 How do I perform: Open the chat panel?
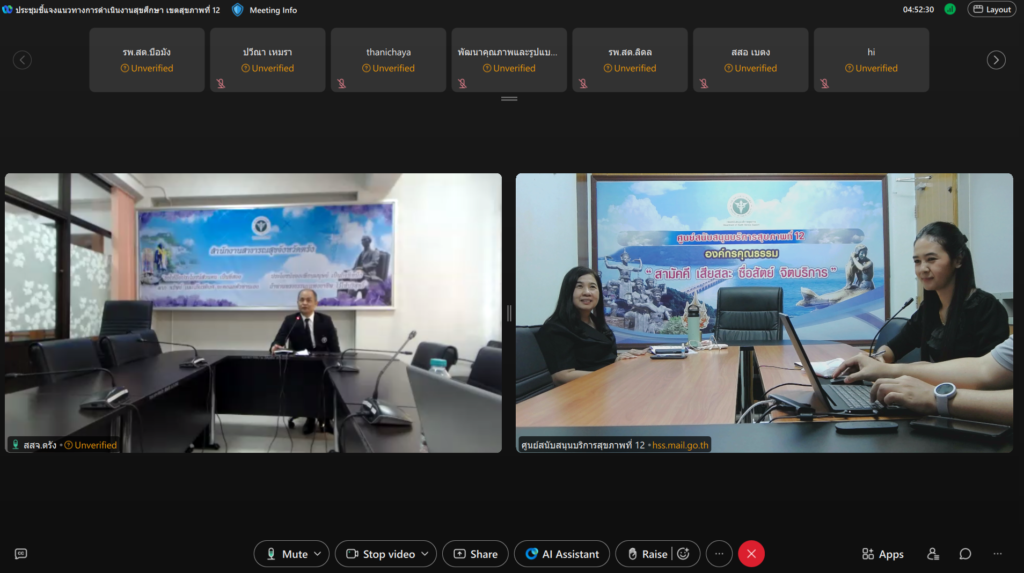[965, 554]
